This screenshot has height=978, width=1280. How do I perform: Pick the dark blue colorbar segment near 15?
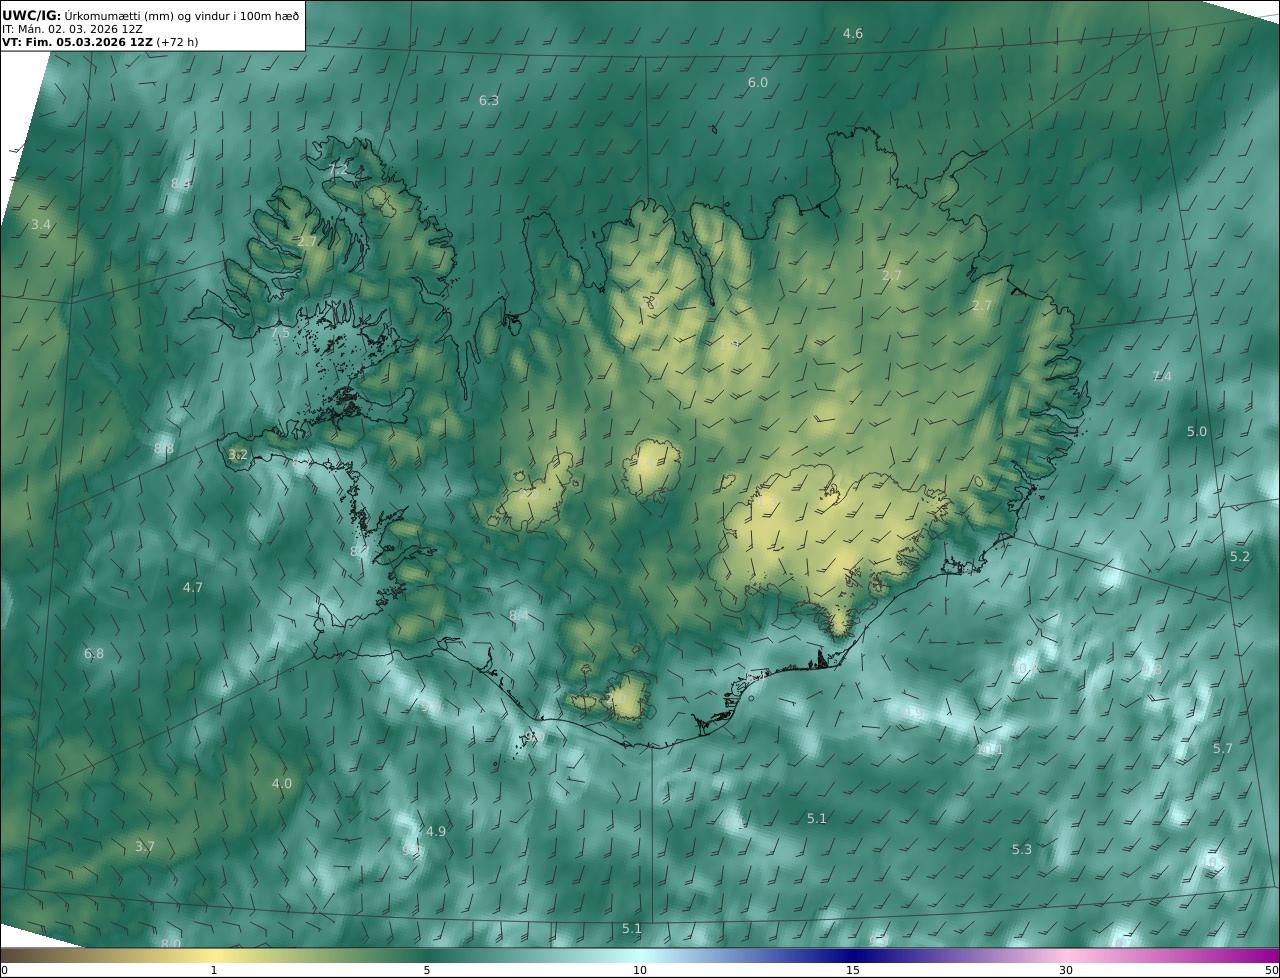click(x=853, y=955)
